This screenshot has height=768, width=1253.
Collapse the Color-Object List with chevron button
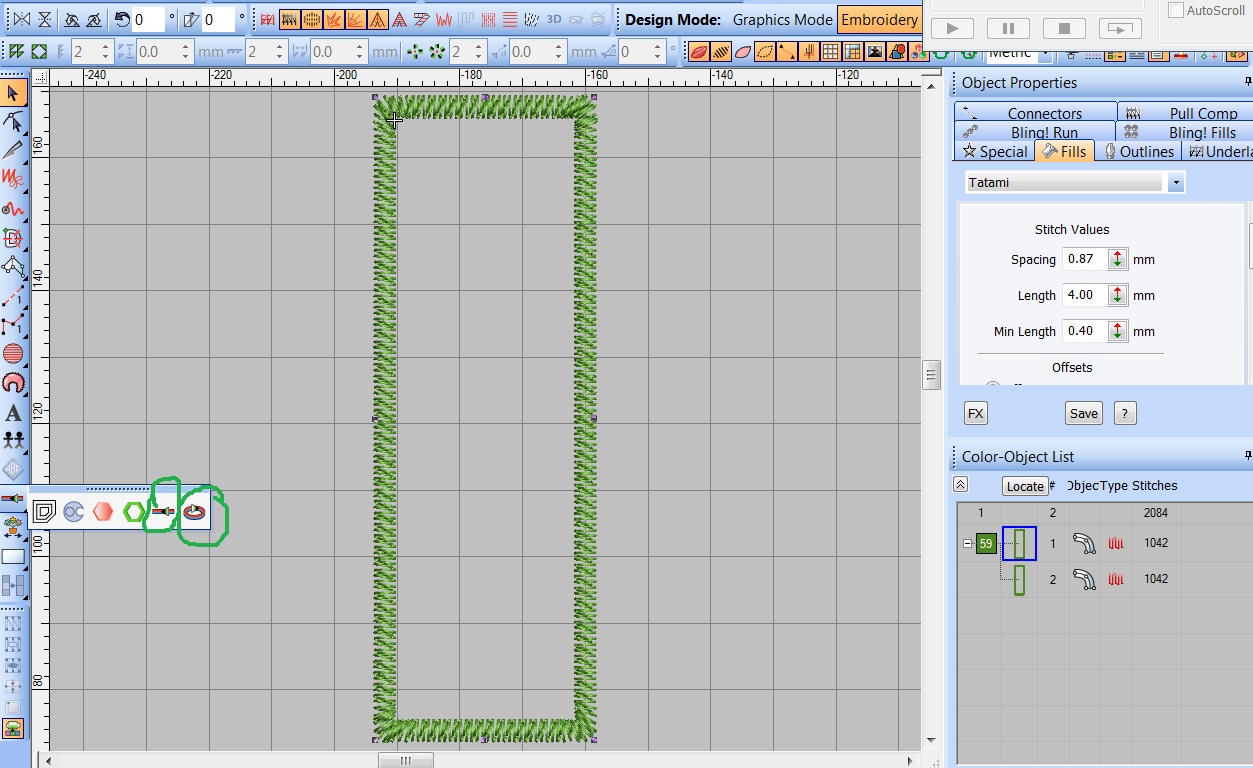[x=960, y=485]
